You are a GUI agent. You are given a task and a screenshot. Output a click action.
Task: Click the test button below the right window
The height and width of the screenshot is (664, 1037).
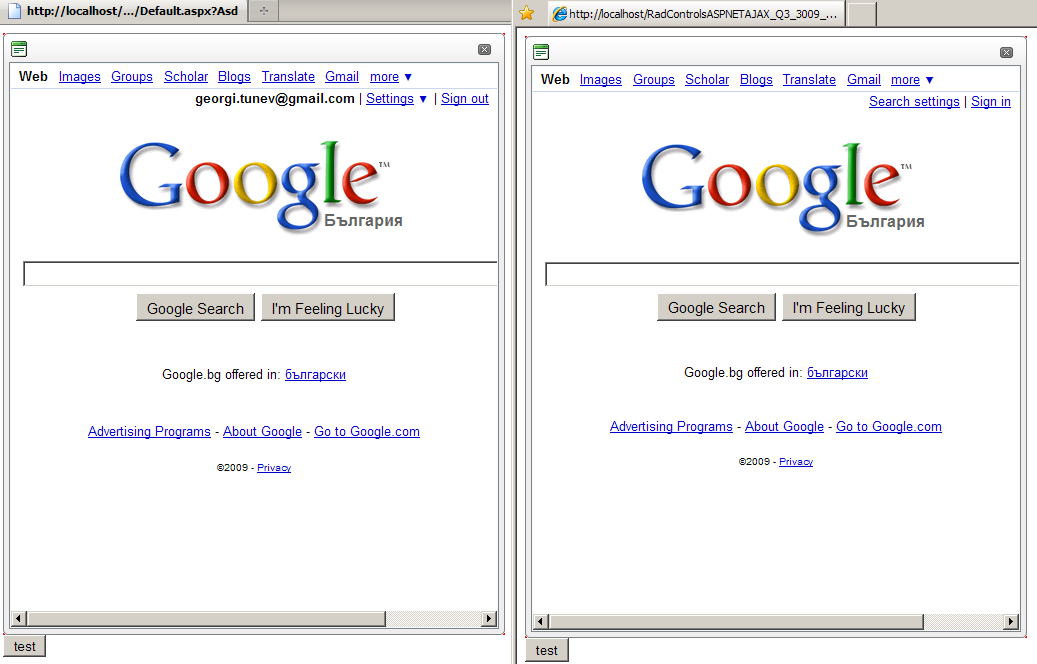click(x=546, y=651)
